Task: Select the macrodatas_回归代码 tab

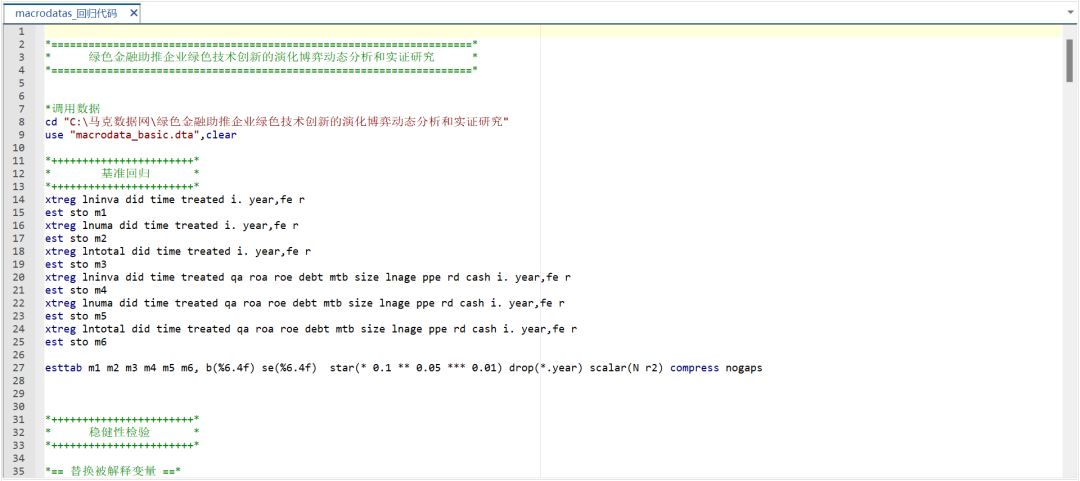Action: 70,13
